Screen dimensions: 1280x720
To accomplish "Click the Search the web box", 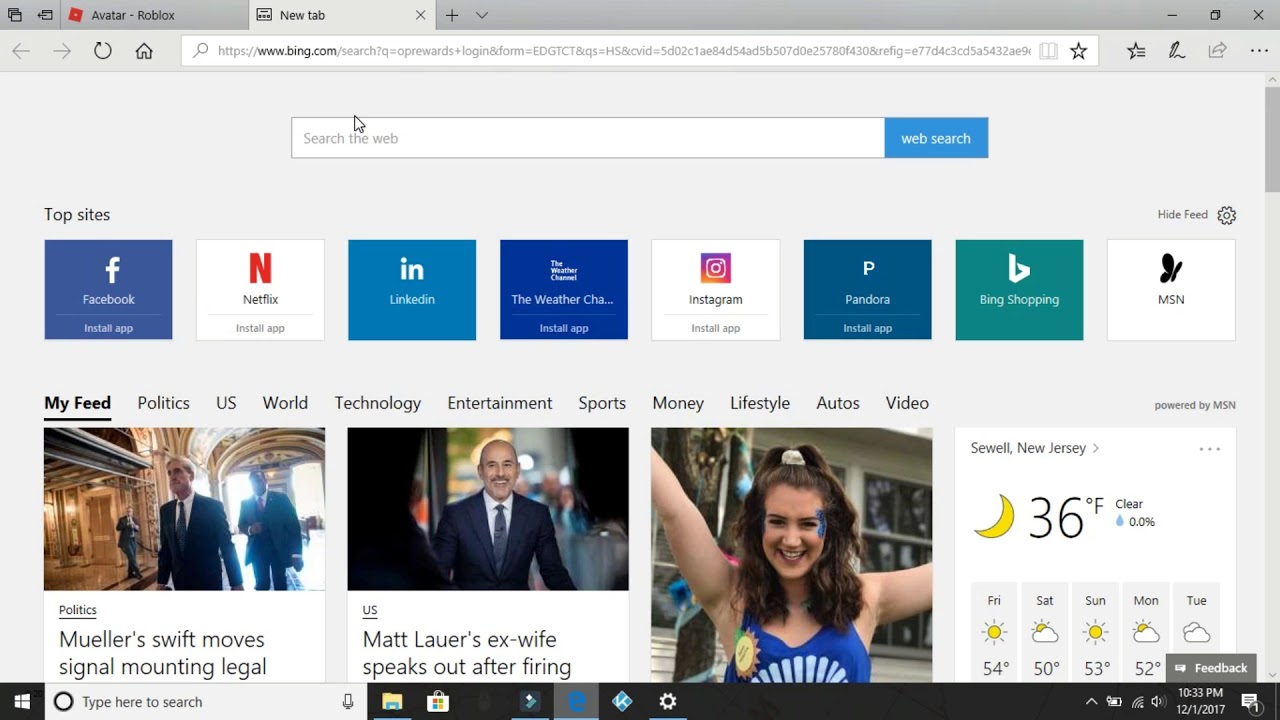I will 588,138.
